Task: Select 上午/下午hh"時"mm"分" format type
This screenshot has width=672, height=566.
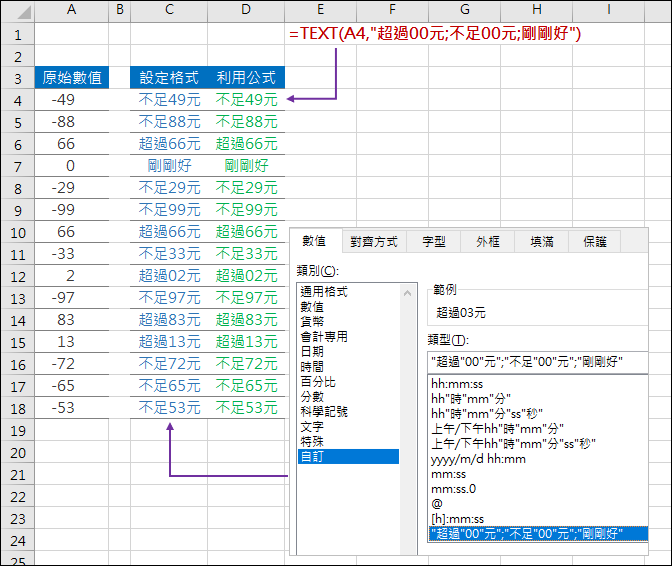Action: pos(538,429)
